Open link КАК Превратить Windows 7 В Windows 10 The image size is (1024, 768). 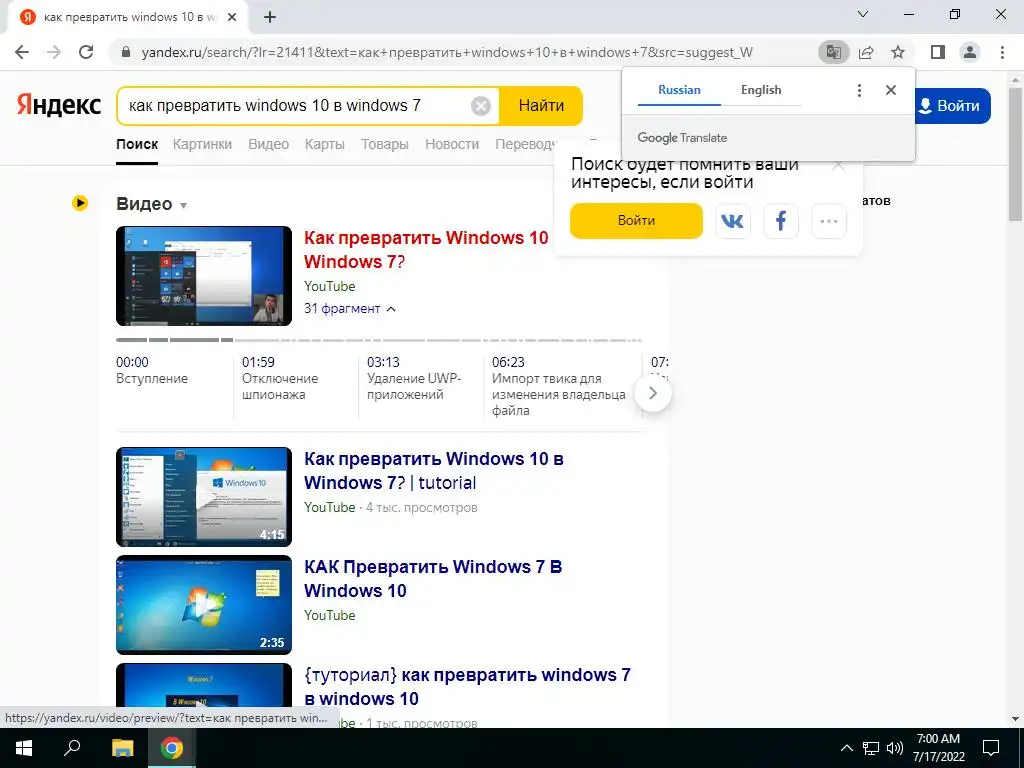433,579
